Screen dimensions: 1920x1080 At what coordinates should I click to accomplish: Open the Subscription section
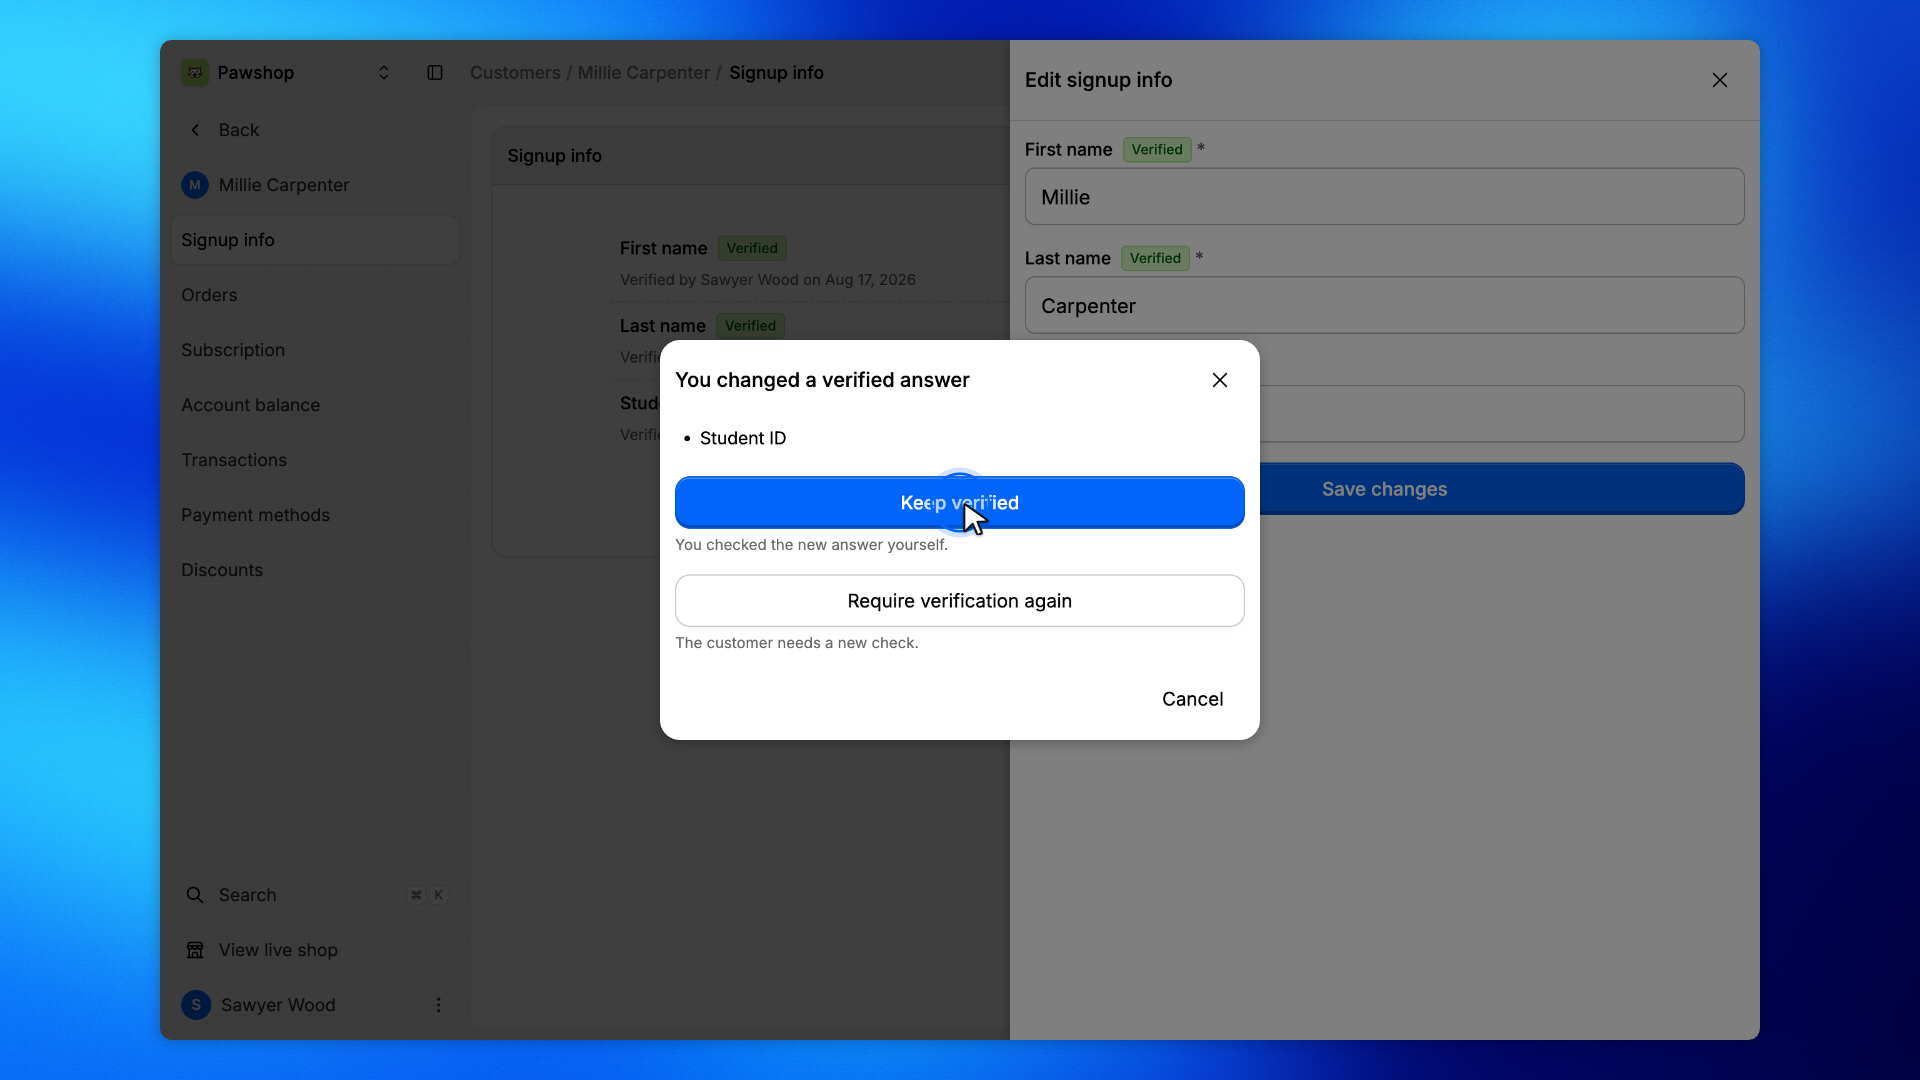315,350
